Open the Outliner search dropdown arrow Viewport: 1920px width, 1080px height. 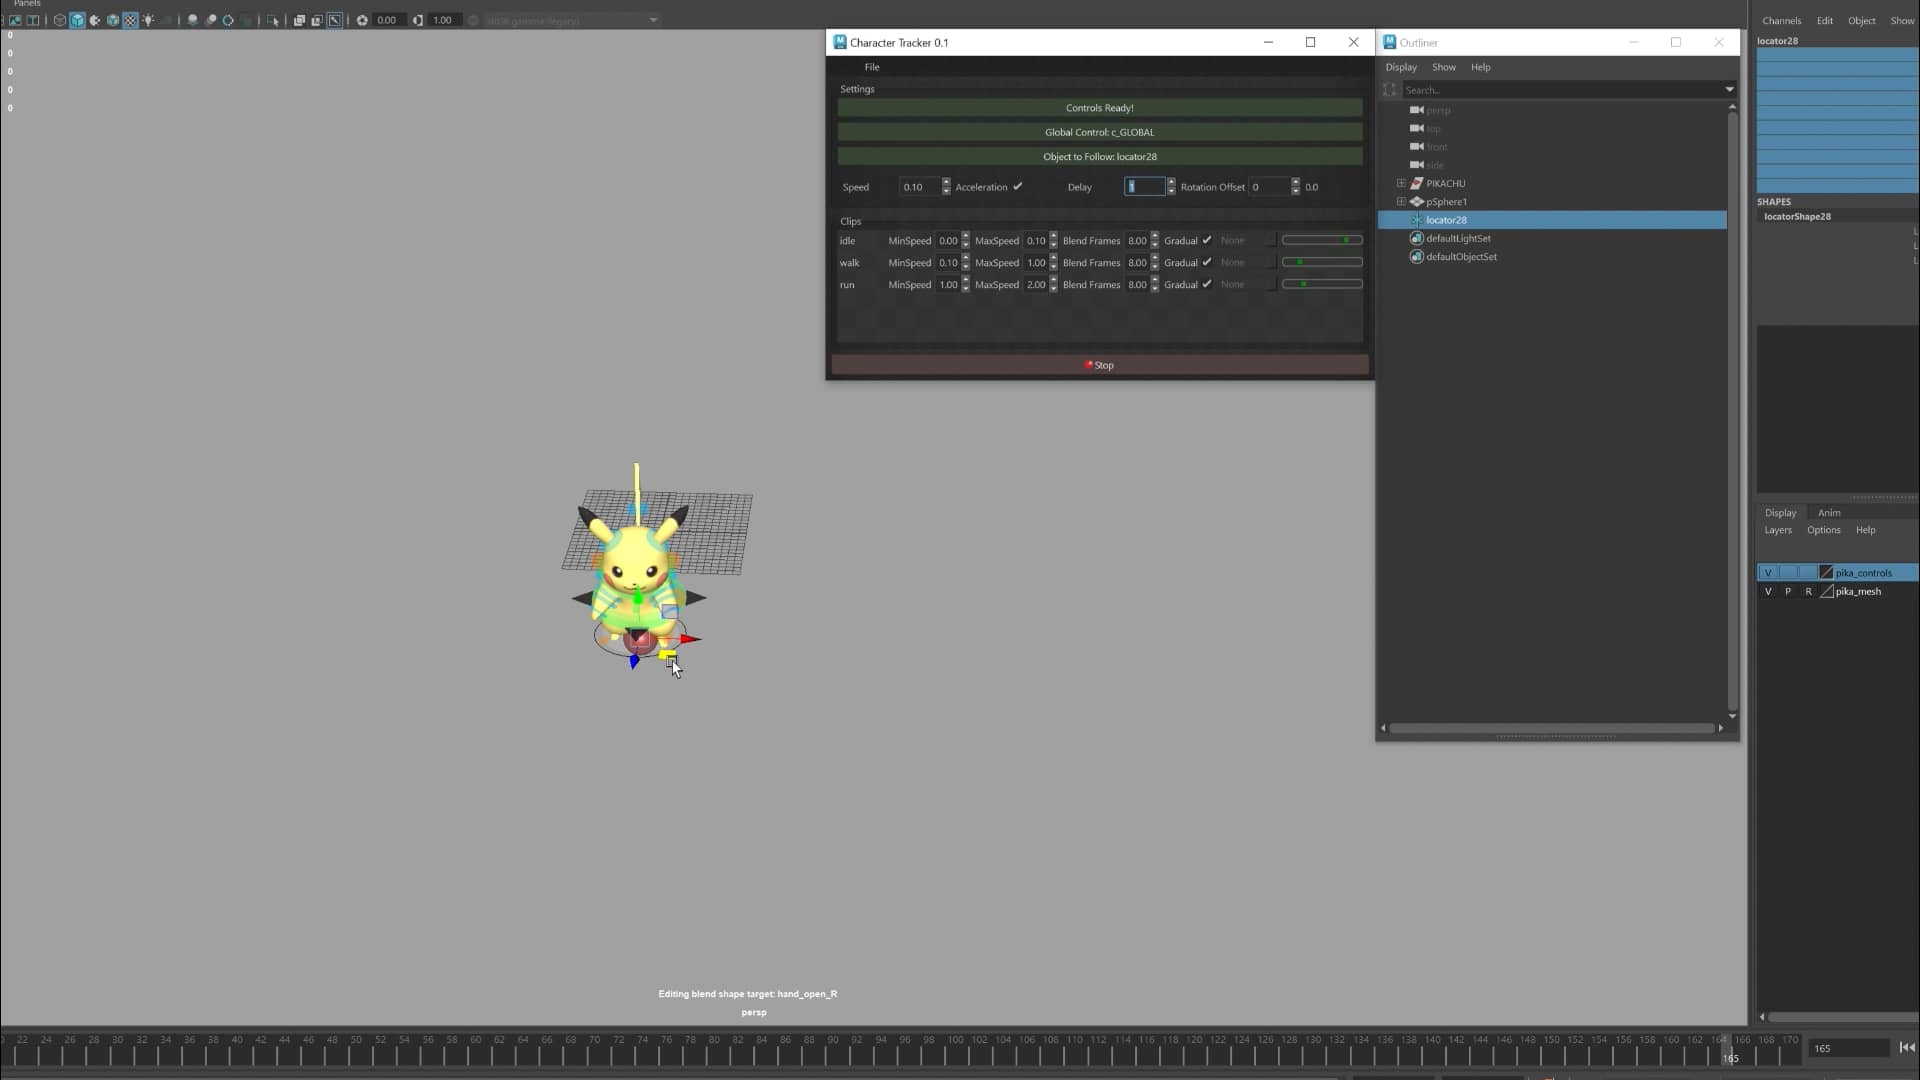point(1730,90)
